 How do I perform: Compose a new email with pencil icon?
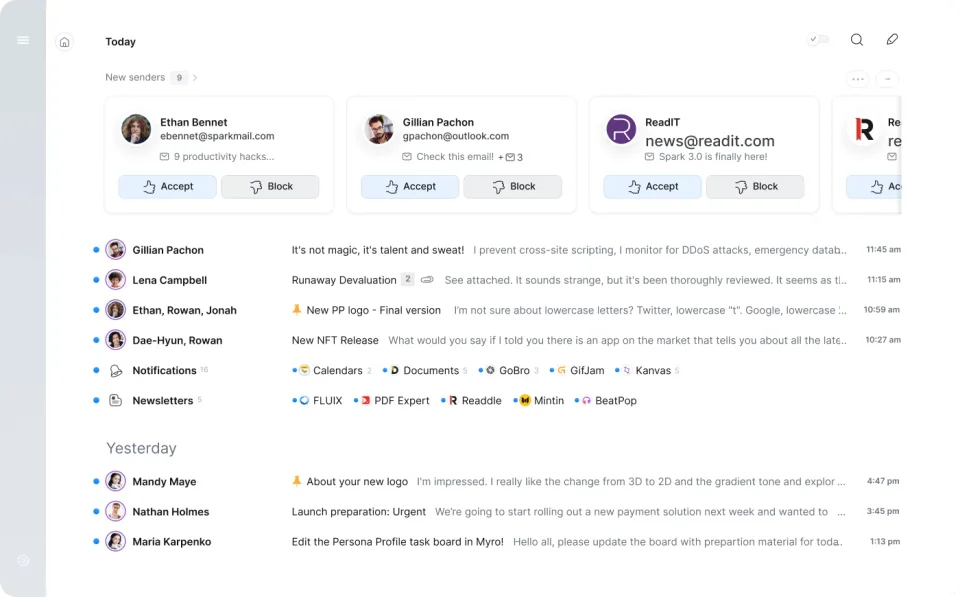[892, 39]
